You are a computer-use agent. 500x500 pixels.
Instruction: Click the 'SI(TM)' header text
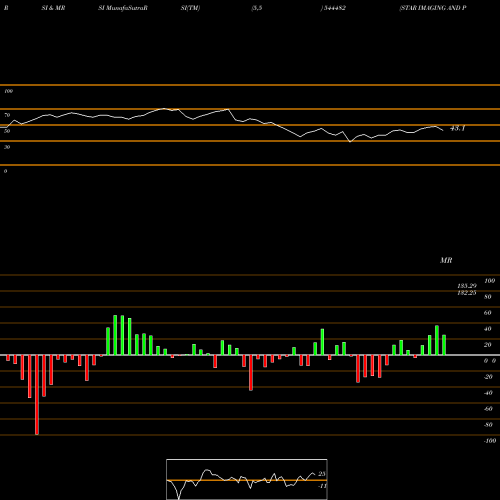(190, 8)
